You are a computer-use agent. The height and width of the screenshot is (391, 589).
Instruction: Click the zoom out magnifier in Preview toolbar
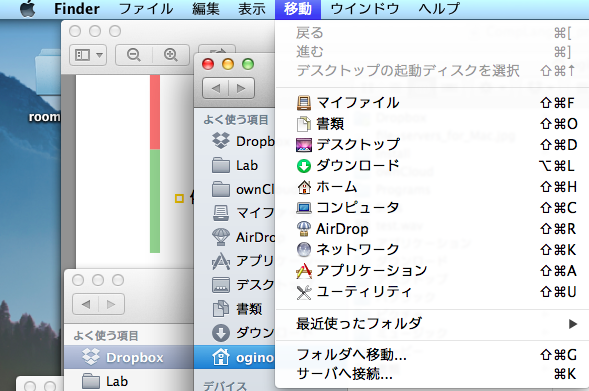pos(134,55)
